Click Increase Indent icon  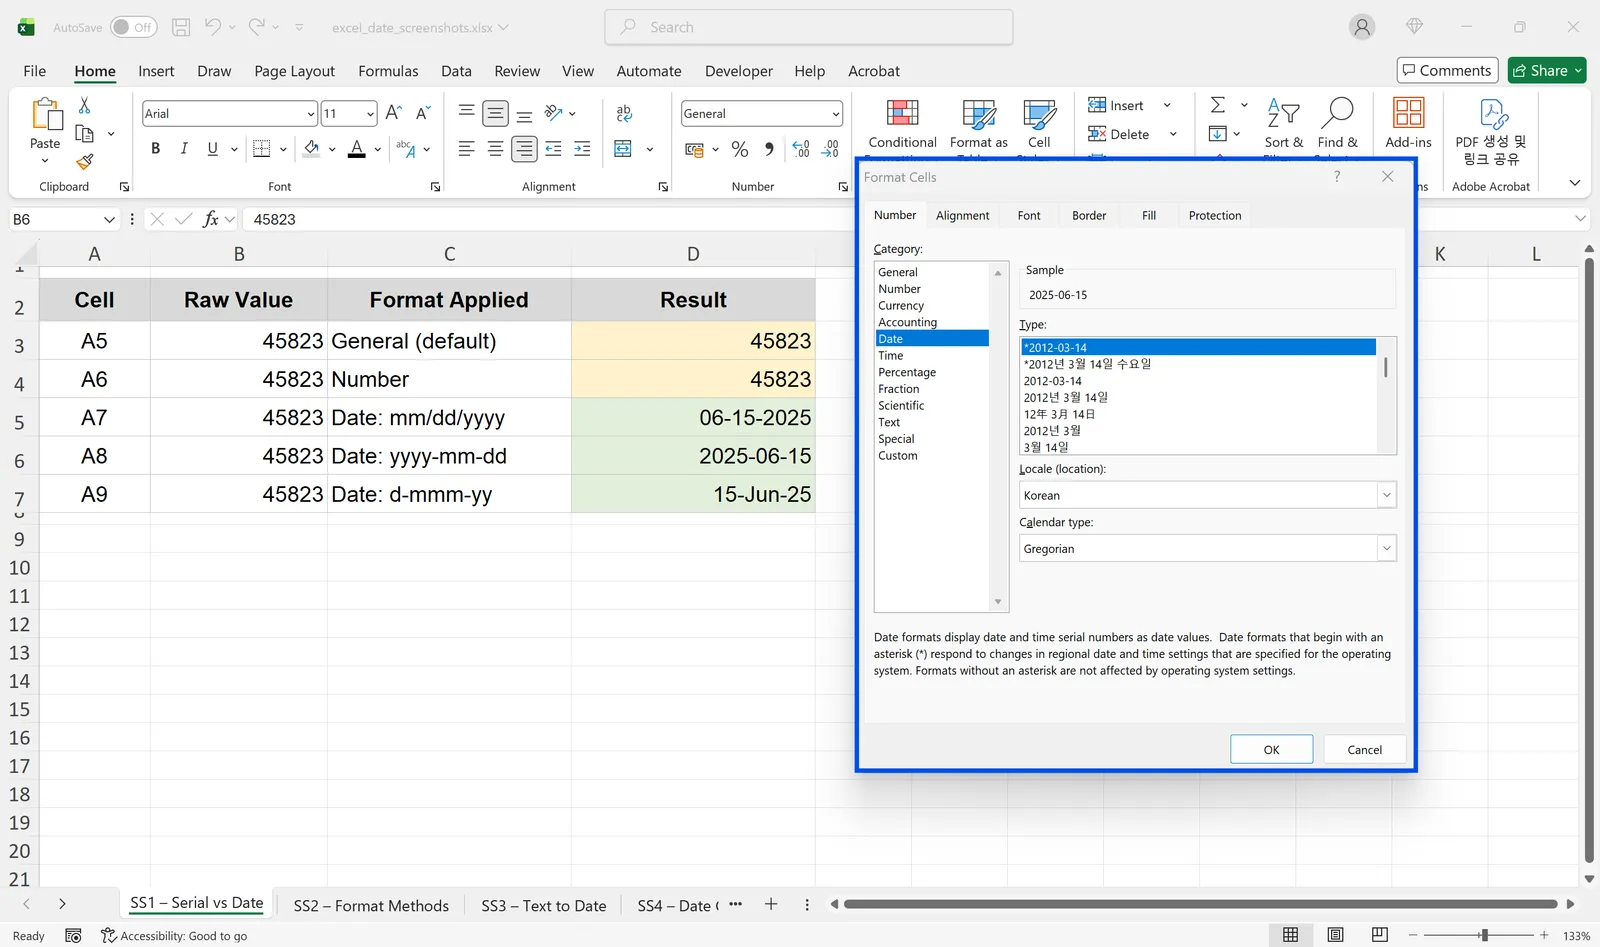click(582, 149)
